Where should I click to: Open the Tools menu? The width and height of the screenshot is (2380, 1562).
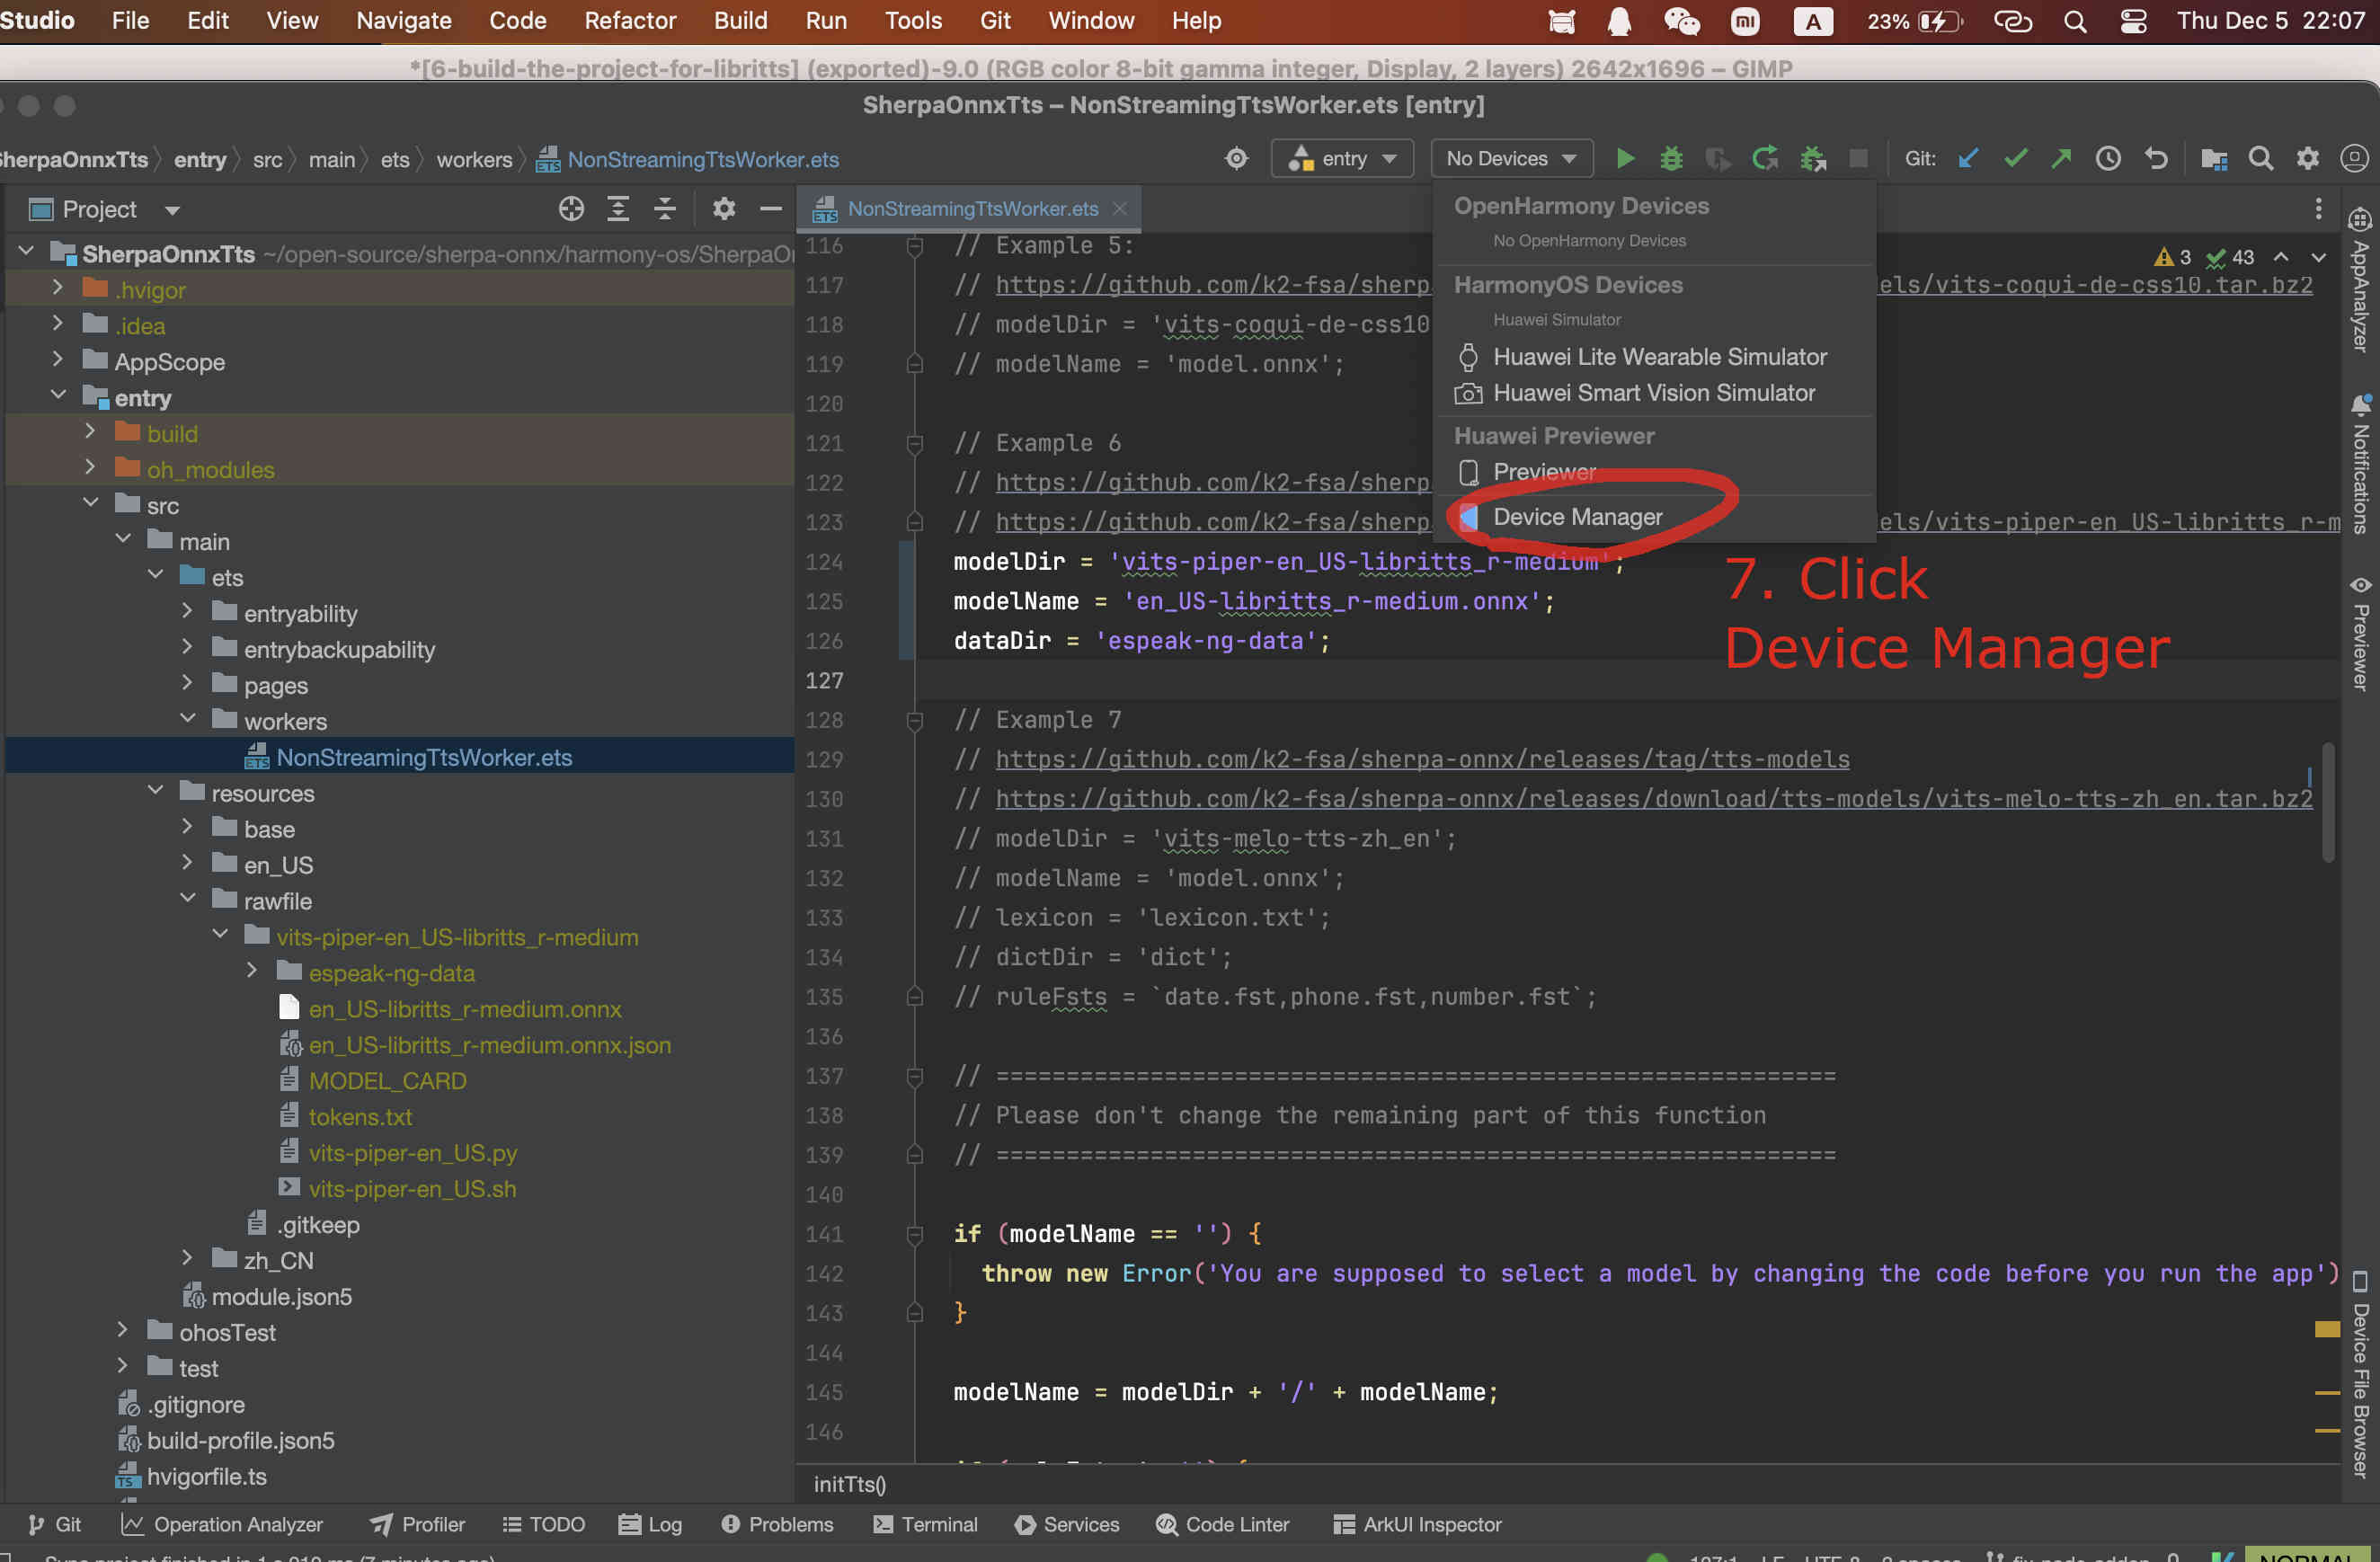[x=913, y=20]
